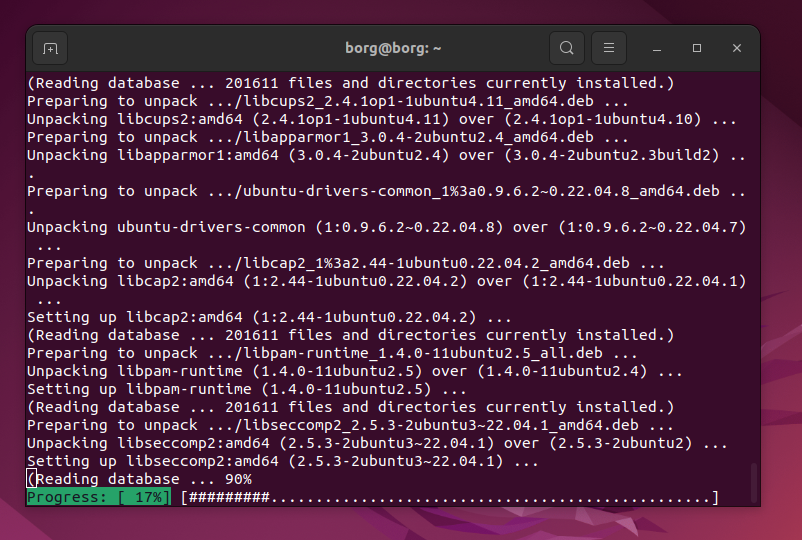Minimize the terminal window
The height and width of the screenshot is (540, 802).
click(658, 48)
